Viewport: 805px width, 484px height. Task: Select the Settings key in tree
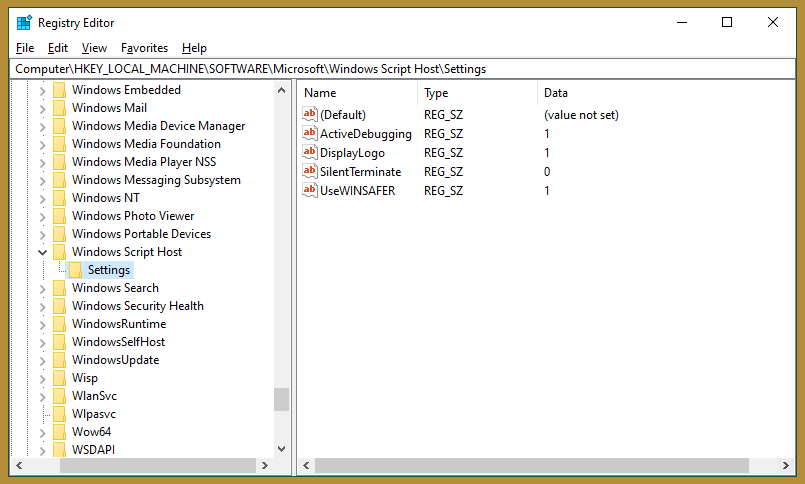(x=109, y=270)
